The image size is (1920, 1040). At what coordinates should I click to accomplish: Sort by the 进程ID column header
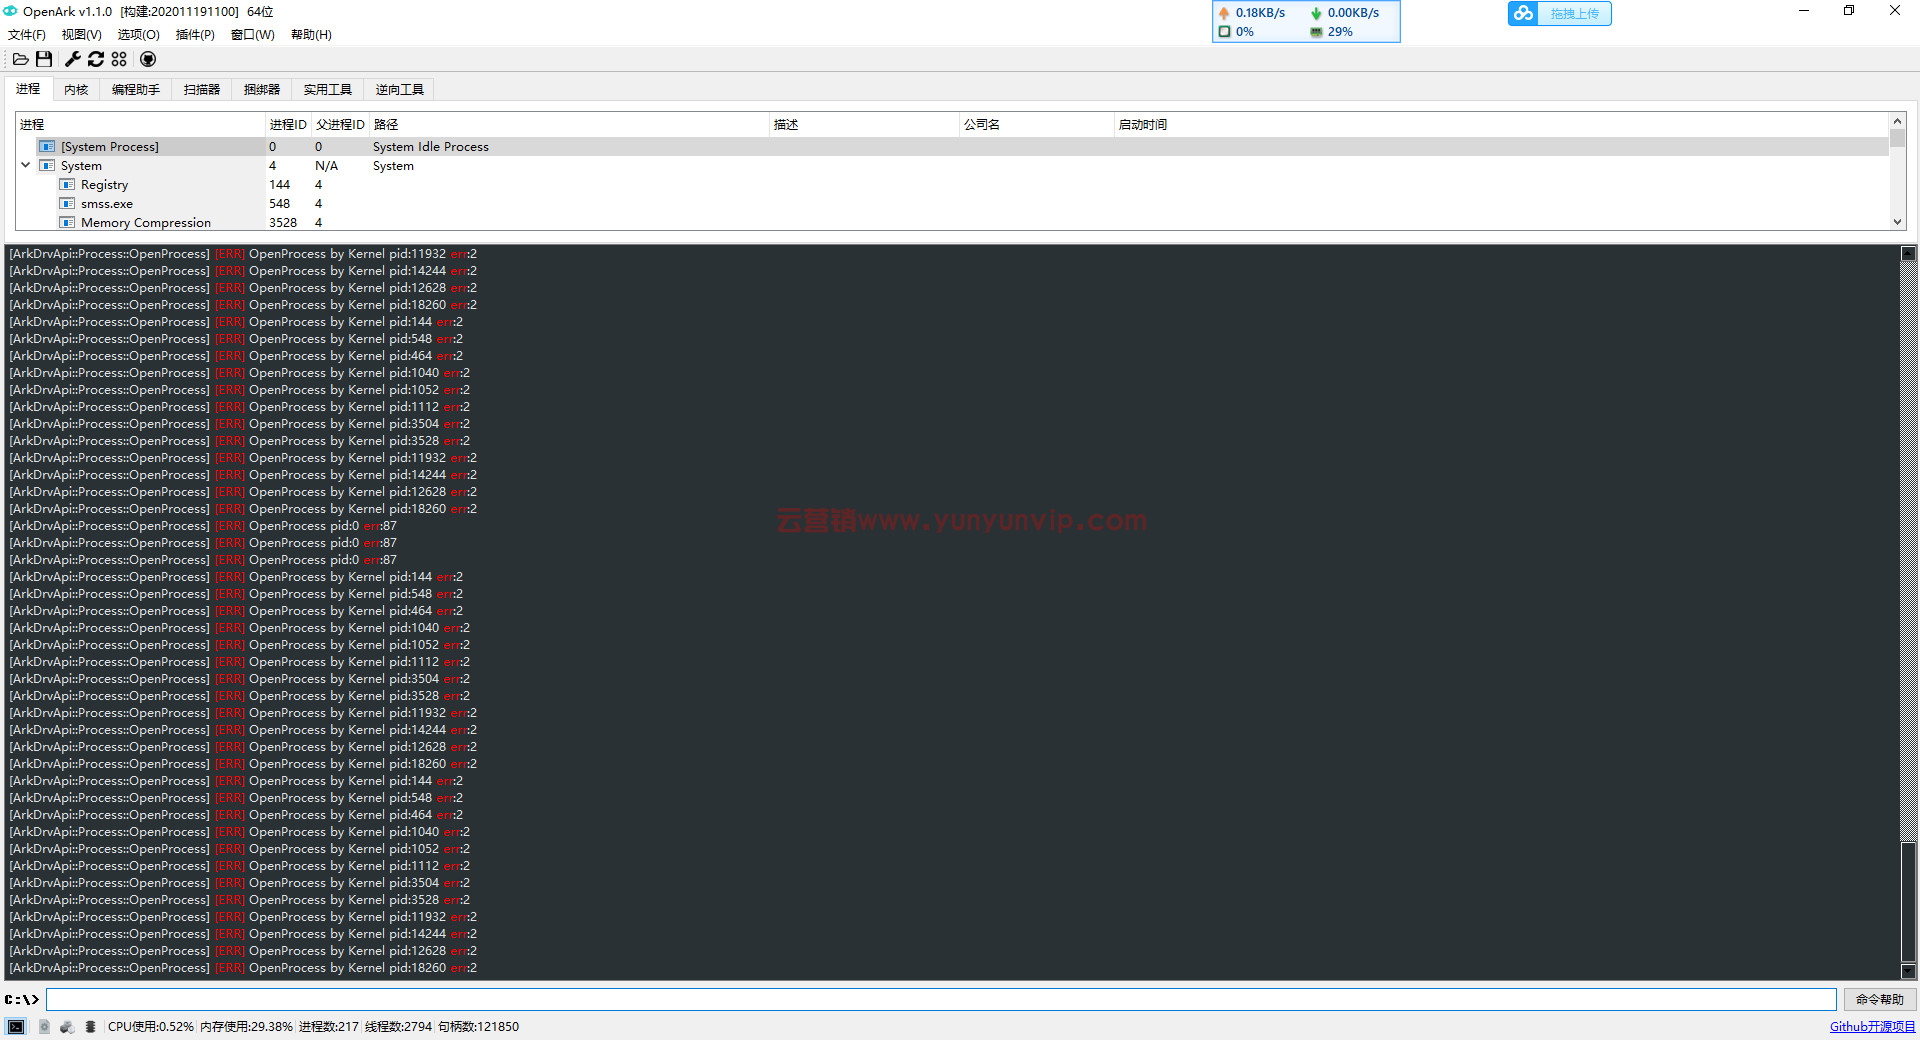[288, 125]
